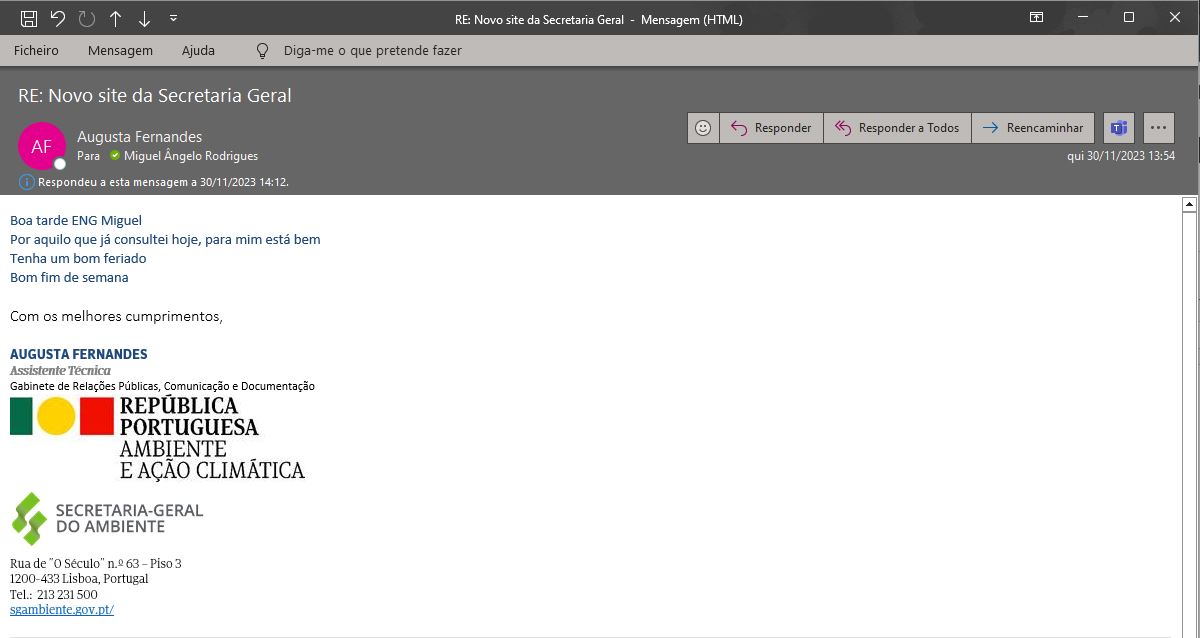Click the AF sender avatar
Viewport: 1200px width, 638px height.
click(41, 146)
